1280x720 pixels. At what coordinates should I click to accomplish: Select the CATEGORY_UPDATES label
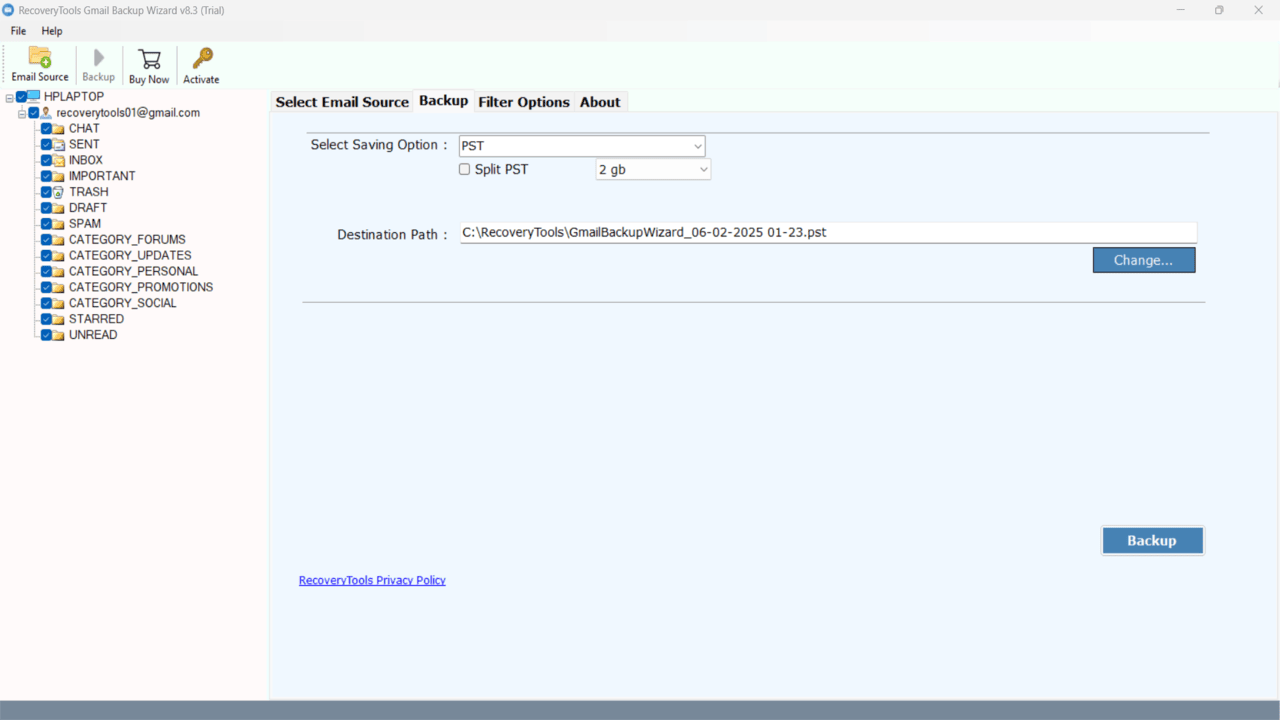130,256
